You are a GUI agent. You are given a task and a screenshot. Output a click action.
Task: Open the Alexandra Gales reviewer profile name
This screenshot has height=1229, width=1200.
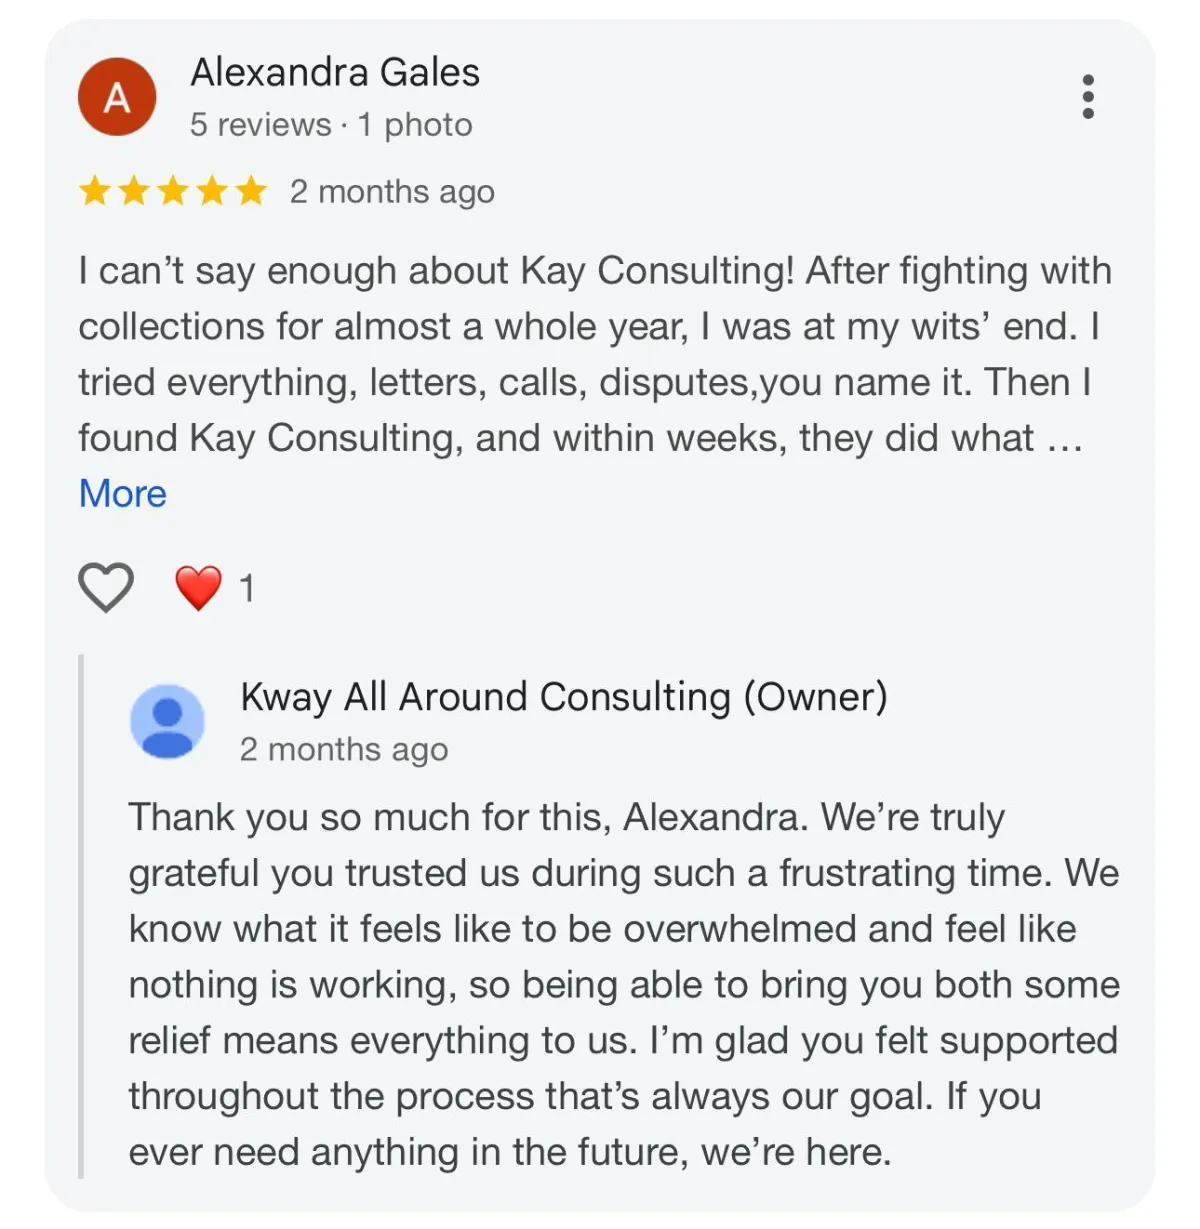click(x=335, y=73)
